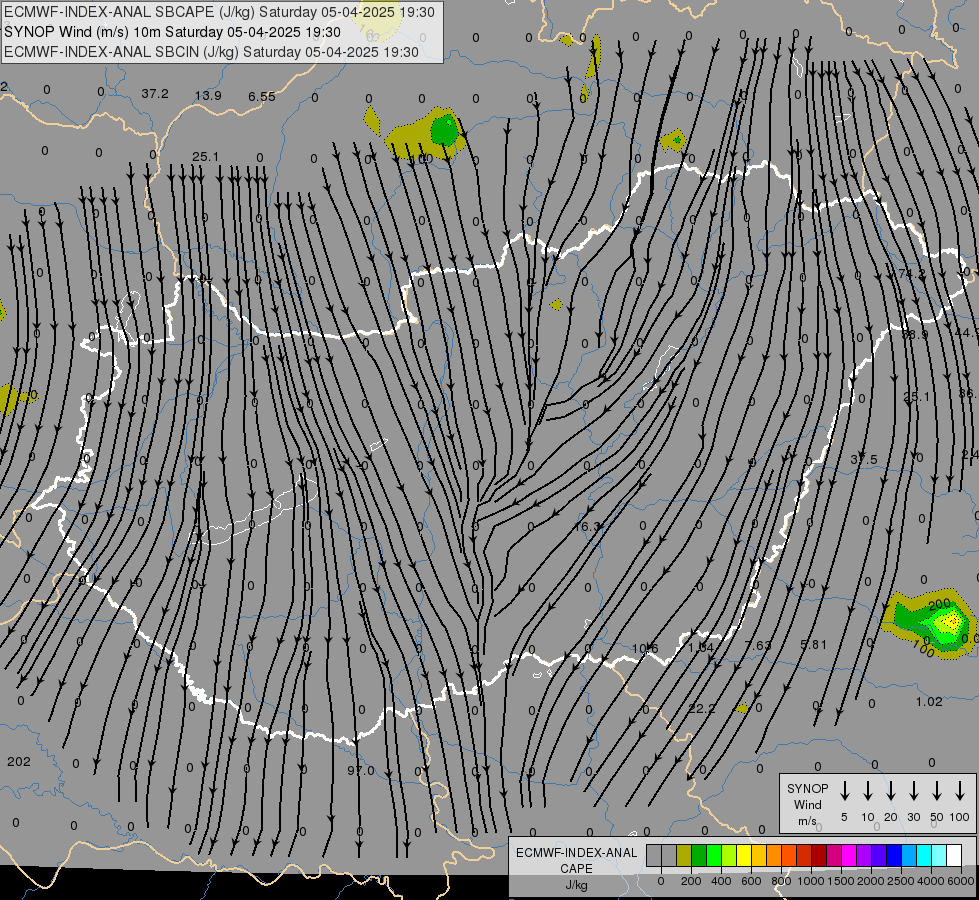Pick the white 6000 J/kg legend swatch

(953, 855)
